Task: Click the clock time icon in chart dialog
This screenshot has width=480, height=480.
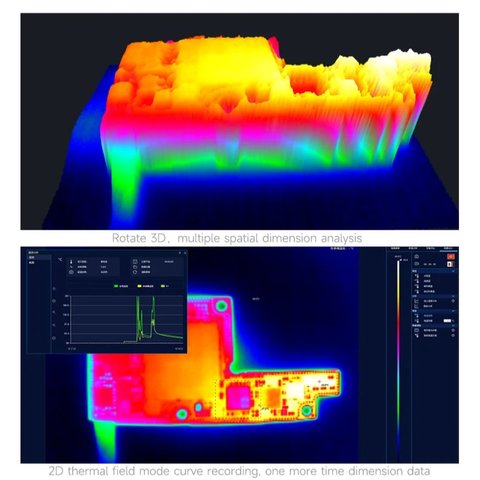Action: click(135, 267)
